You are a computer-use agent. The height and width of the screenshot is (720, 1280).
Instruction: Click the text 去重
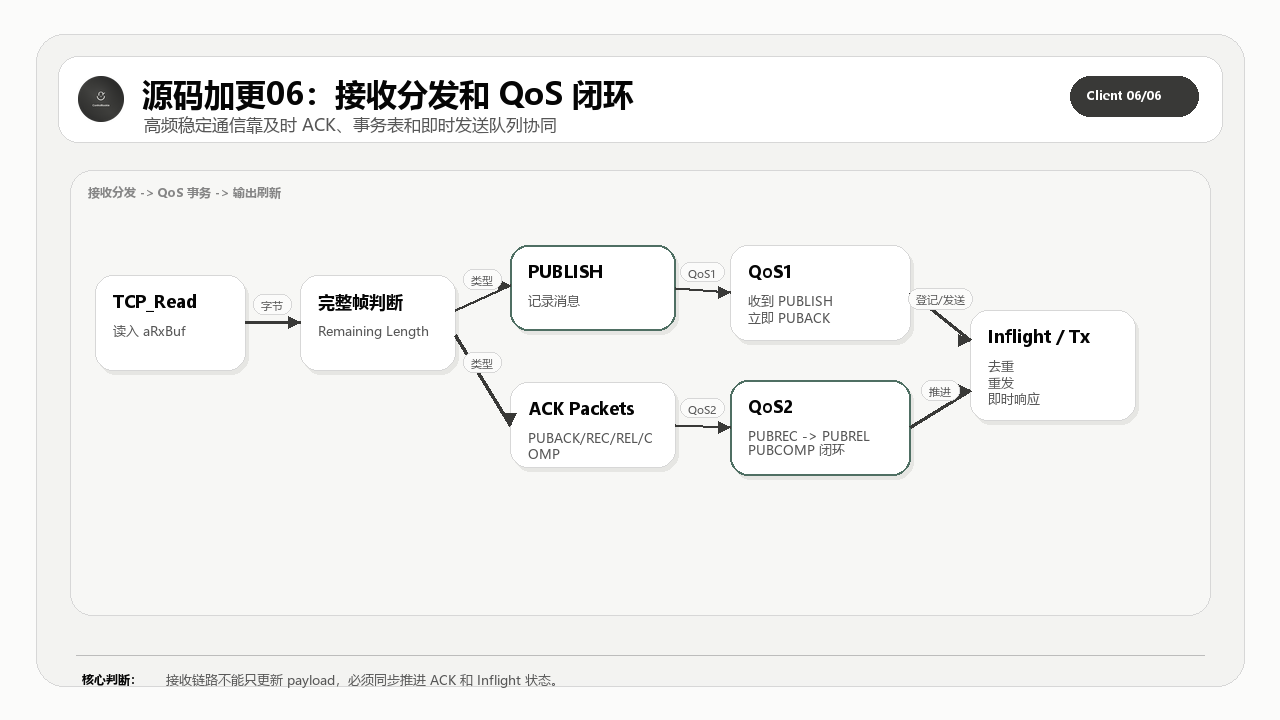click(1001, 367)
